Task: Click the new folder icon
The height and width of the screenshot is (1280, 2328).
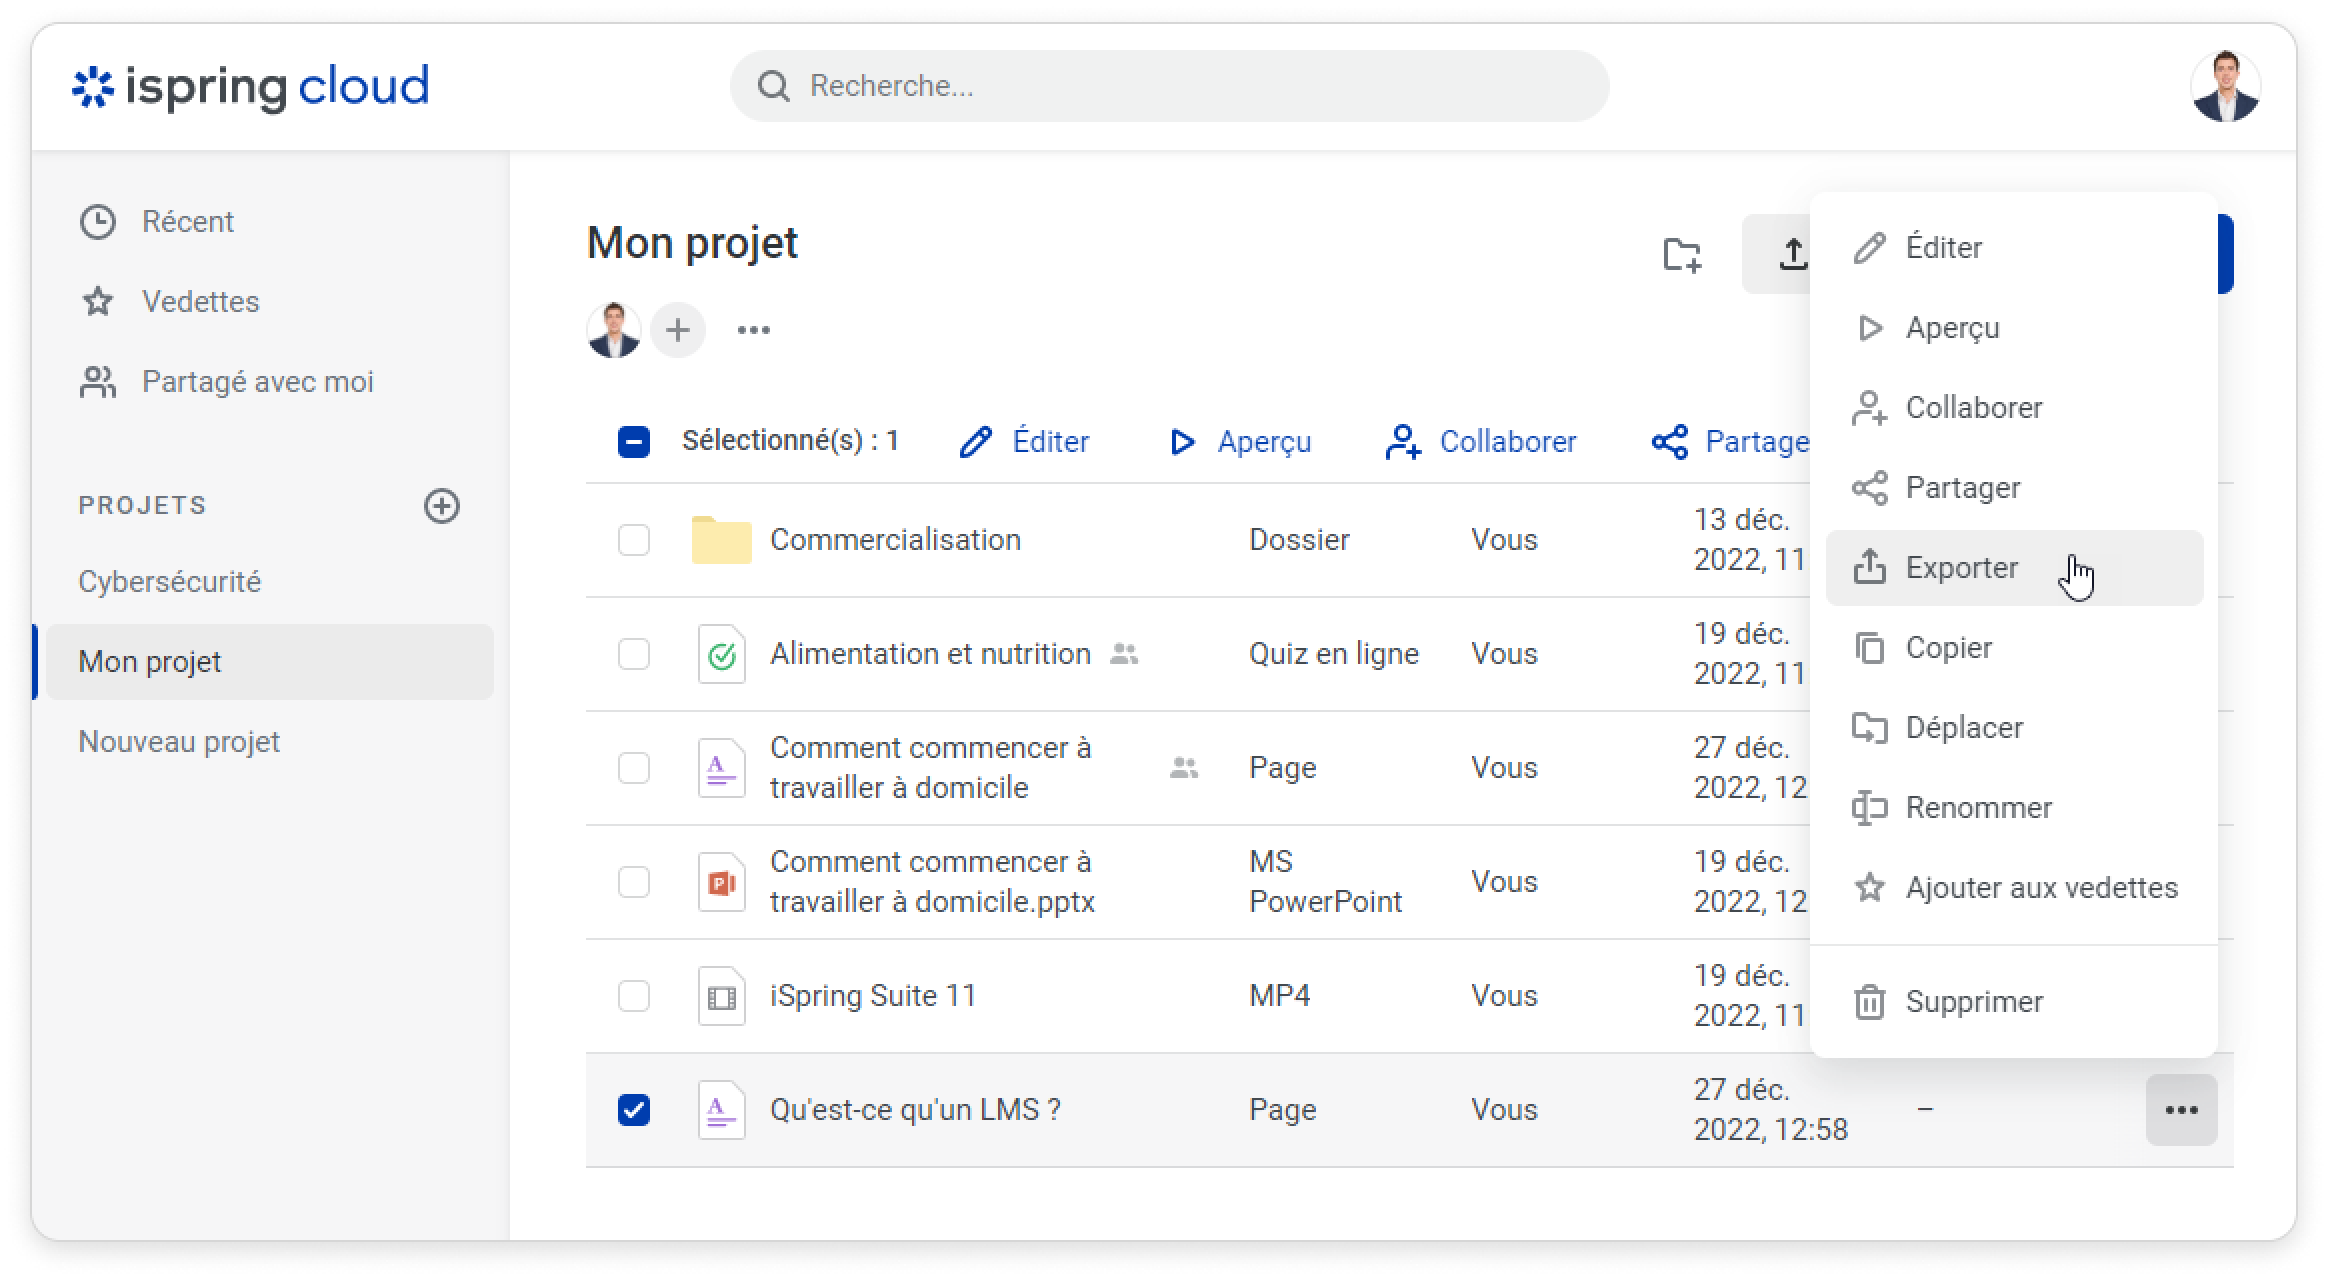Action: 1682,254
